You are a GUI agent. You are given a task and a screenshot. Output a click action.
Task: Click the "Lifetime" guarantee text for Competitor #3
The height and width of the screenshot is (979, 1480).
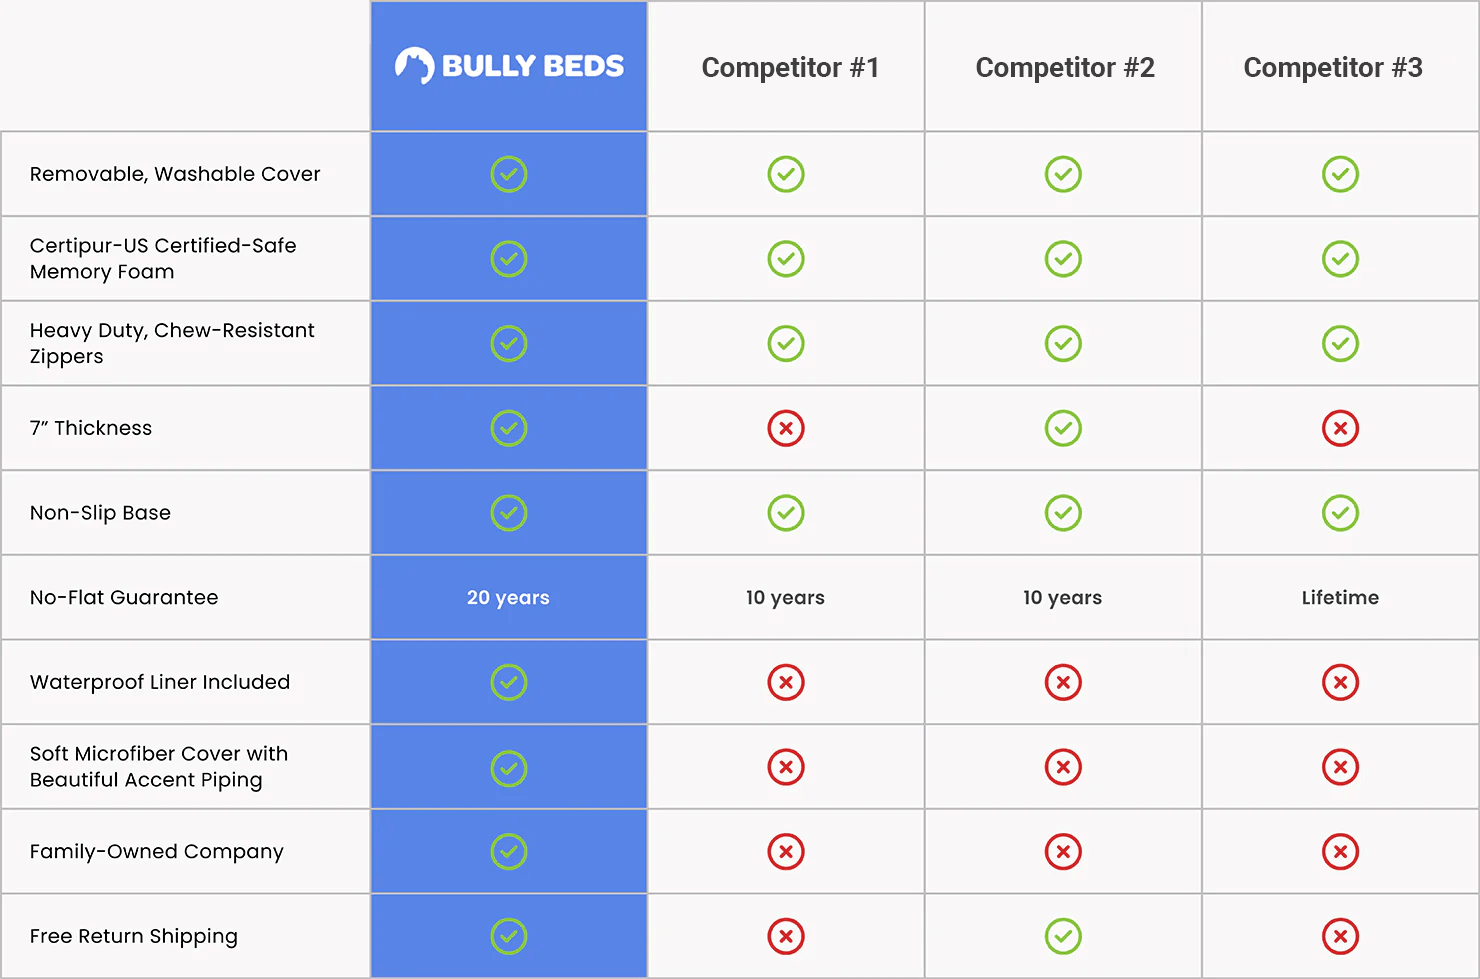point(1340,597)
